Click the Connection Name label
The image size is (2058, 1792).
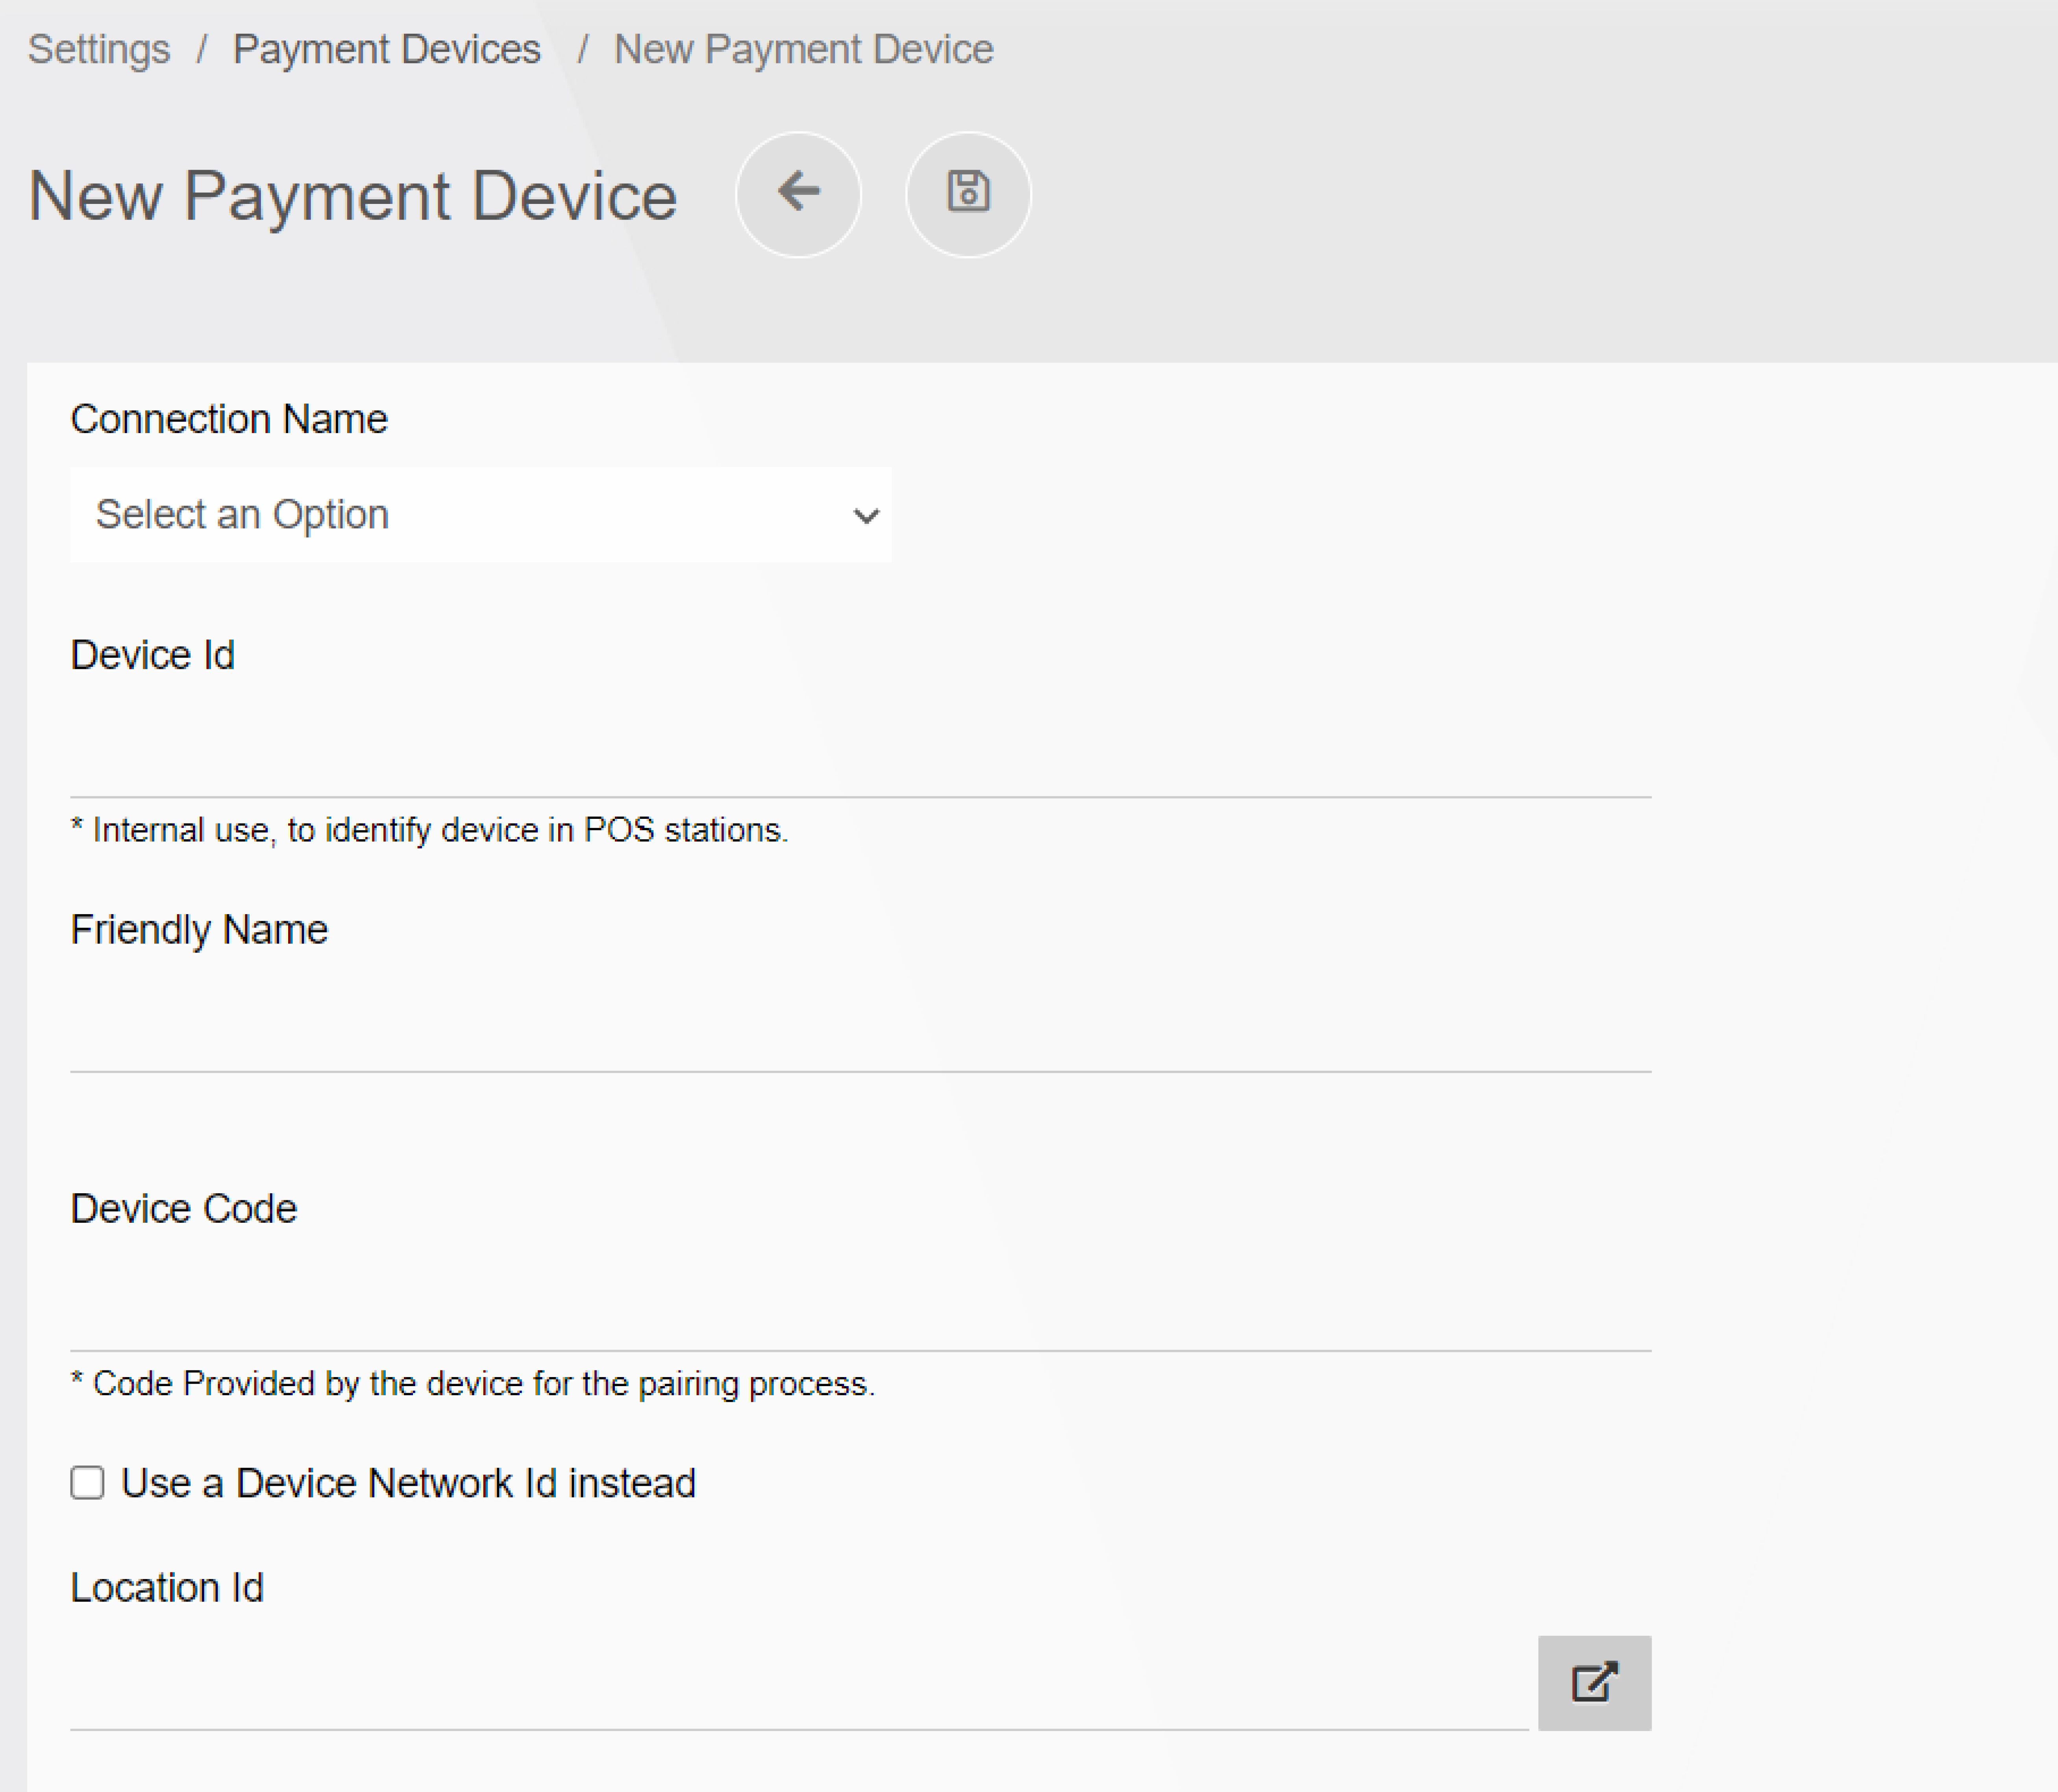click(229, 418)
